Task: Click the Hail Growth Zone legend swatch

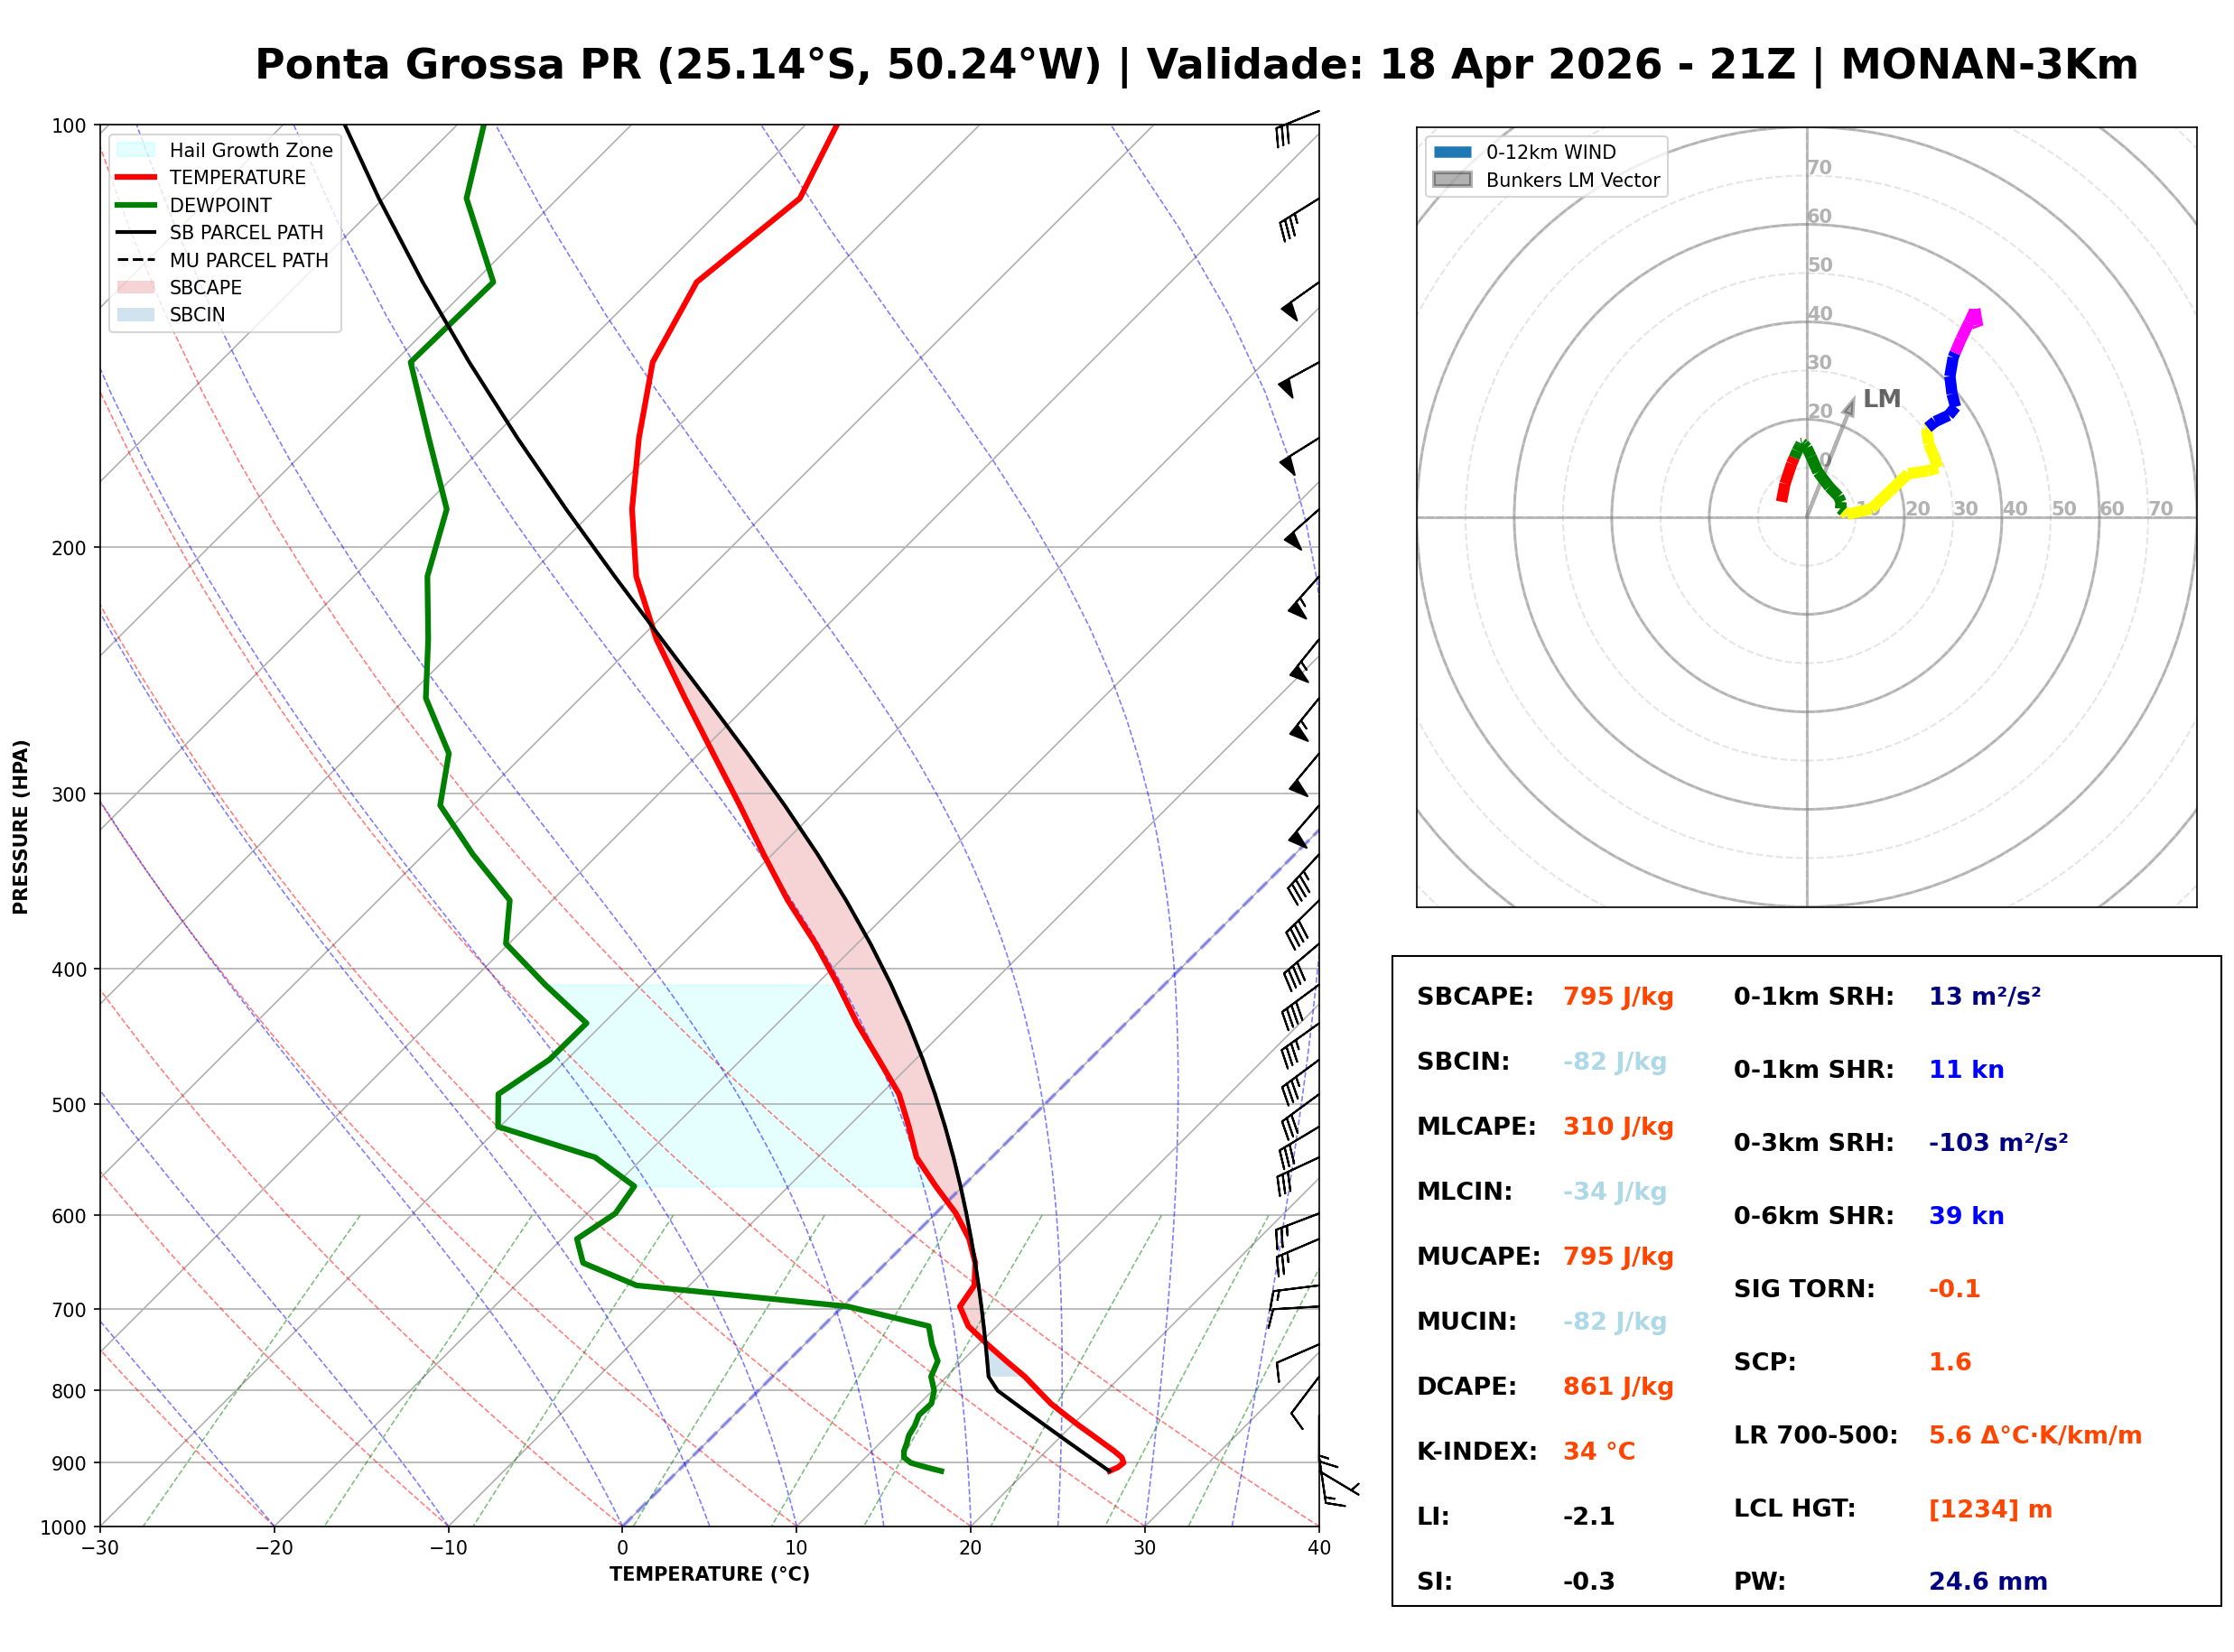Action: 136,150
